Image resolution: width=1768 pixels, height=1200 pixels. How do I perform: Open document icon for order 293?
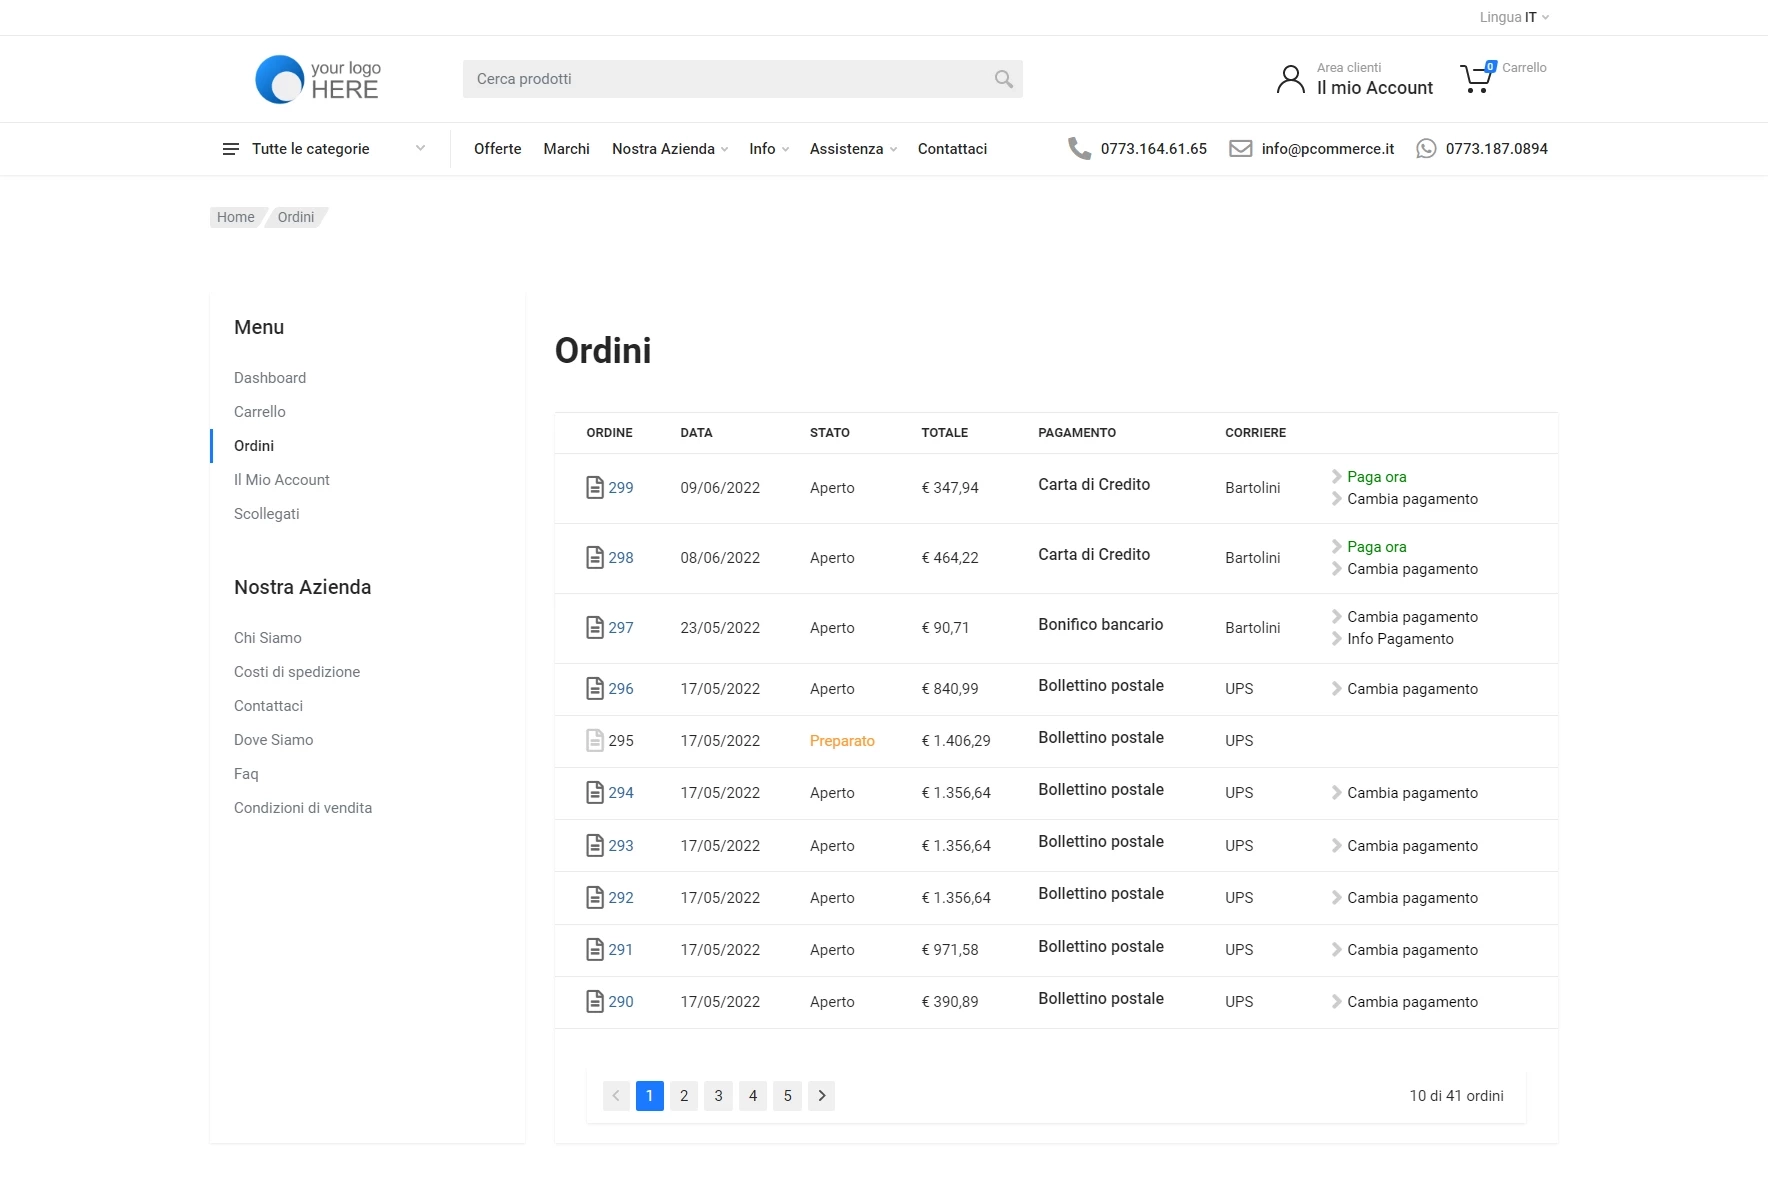click(595, 846)
